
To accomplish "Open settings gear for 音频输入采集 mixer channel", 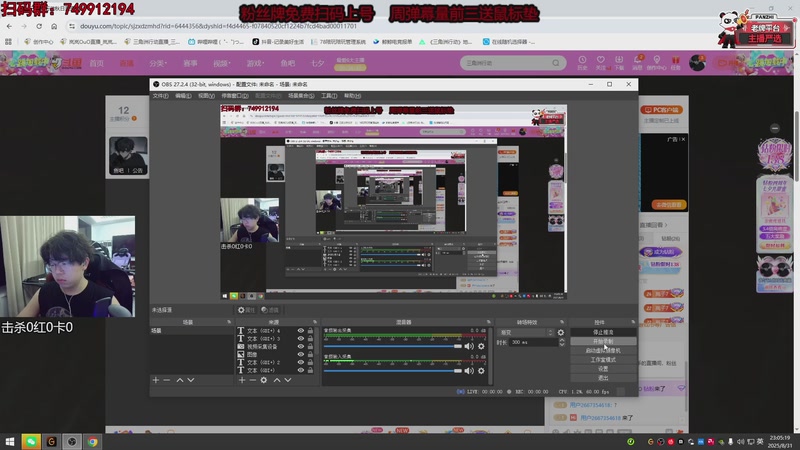I will point(481,371).
